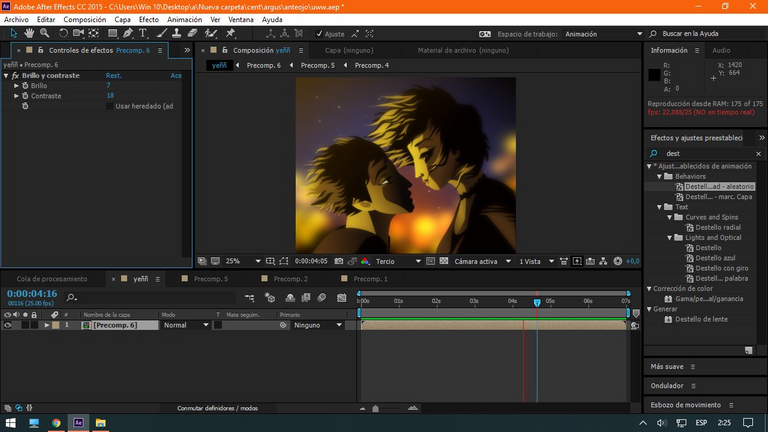The image size is (768, 432).
Task: Open the Más suave panel
Action: (x=667, y=366)
